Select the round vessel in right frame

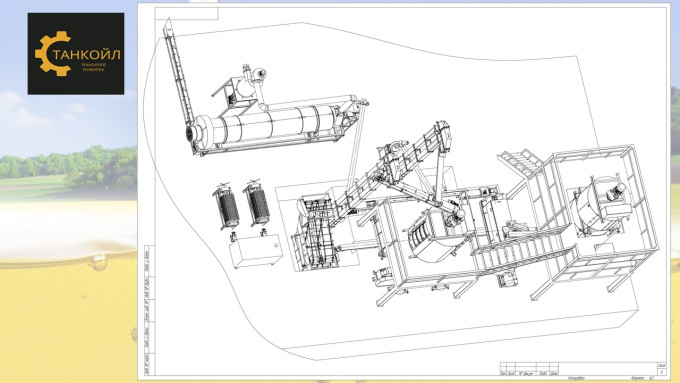tap(600, 206)
